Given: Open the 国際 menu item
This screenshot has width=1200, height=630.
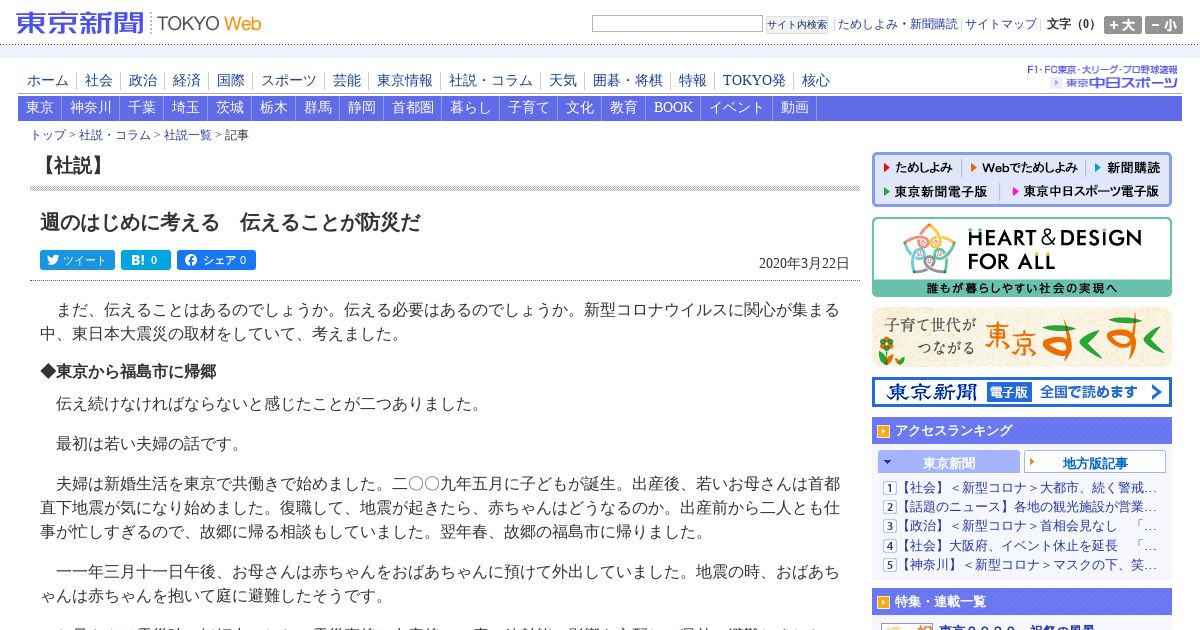Looking at the screenshot, I should (231, 81).
